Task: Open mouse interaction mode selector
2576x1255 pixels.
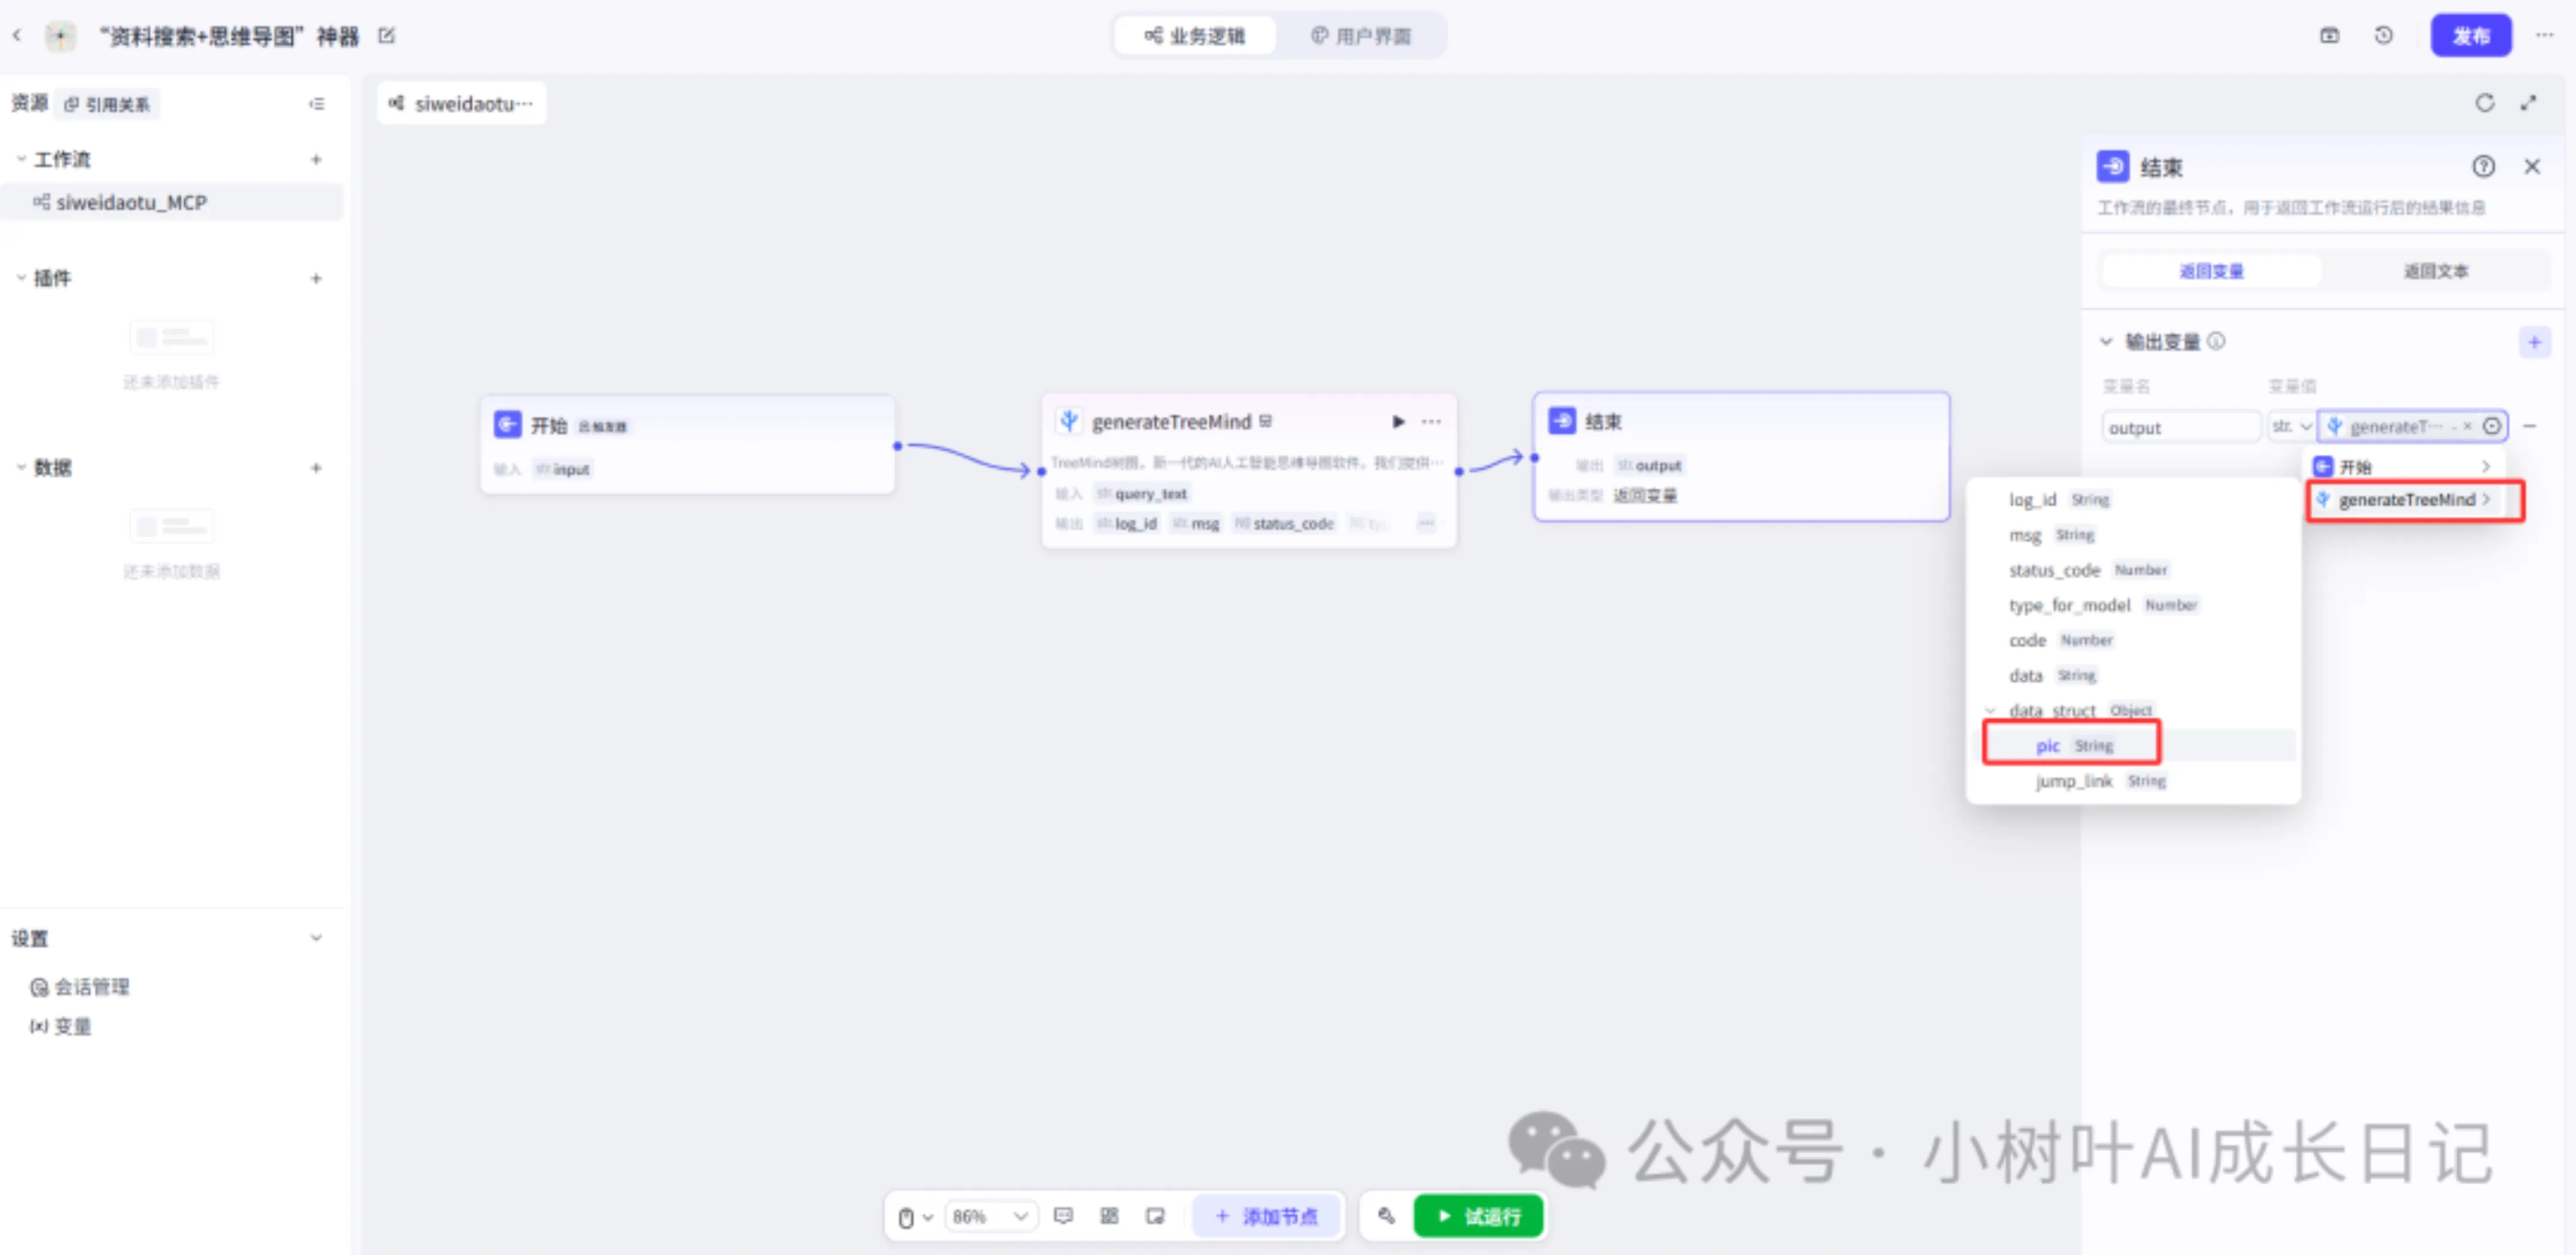Action: pyautogui.click(x=915, y=1217)
